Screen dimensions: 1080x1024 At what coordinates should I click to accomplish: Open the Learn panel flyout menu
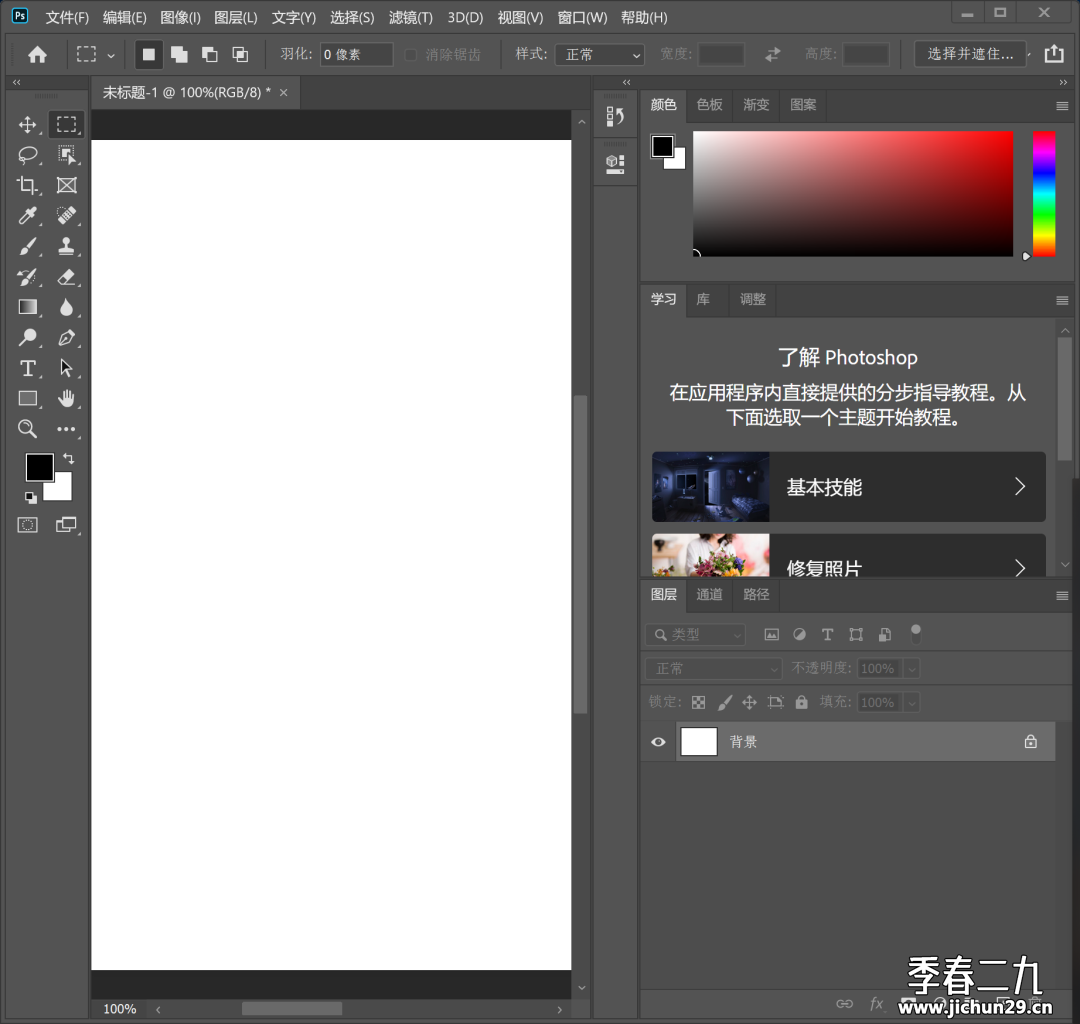click(1062, 300)
